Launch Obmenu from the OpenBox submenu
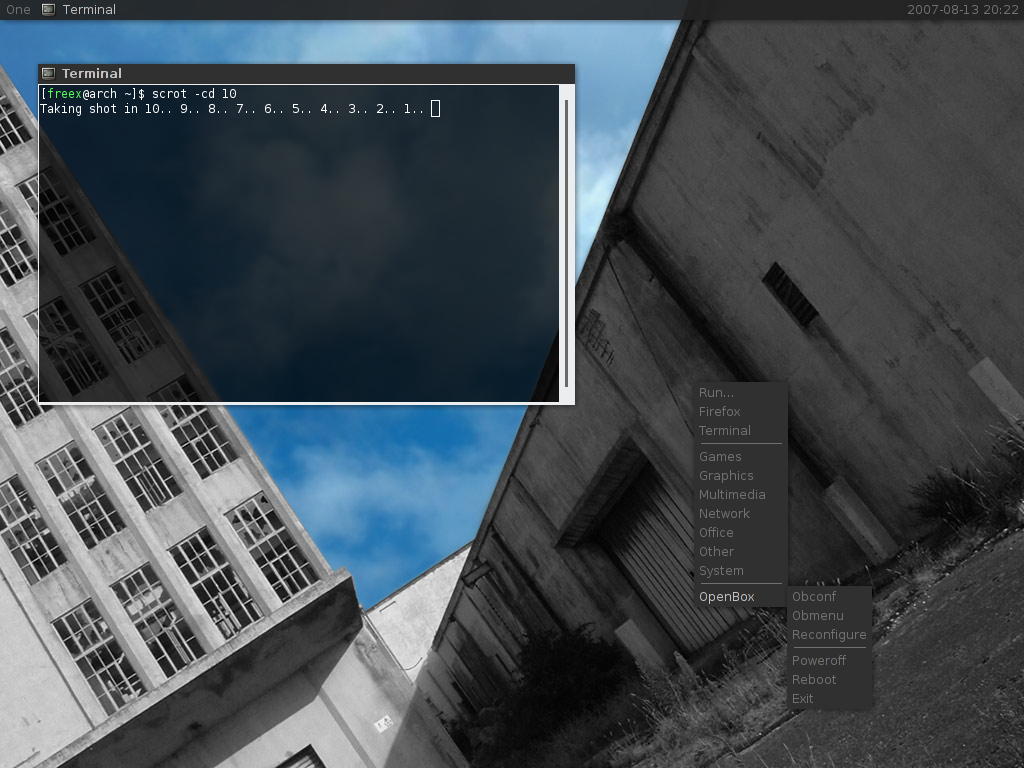Screen dimensions: 1024x768 pos(829,615)
